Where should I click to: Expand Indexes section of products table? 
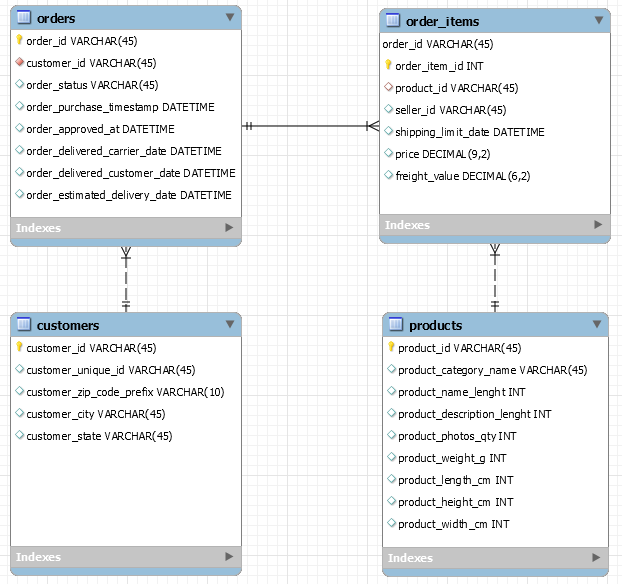coord(596,558)
